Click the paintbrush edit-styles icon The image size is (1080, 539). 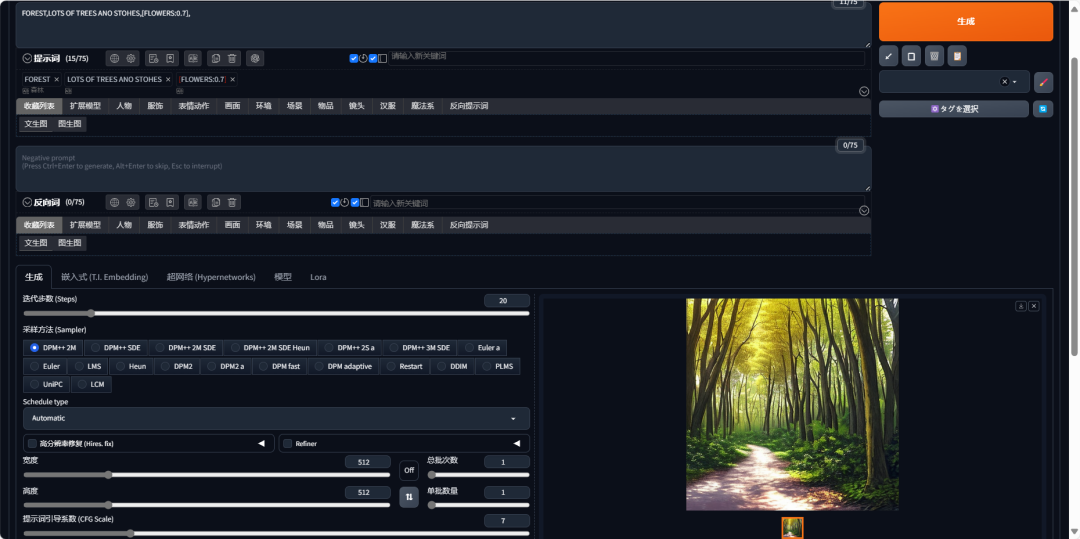click(x=1043, y=82)
